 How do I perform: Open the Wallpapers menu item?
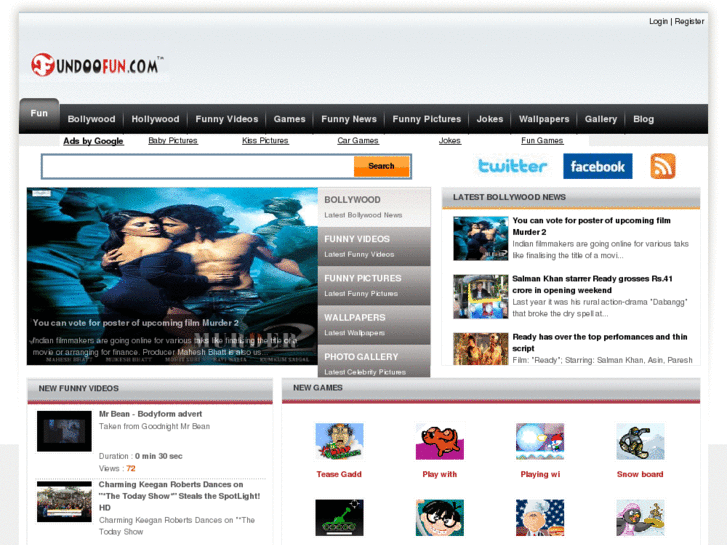544,119
